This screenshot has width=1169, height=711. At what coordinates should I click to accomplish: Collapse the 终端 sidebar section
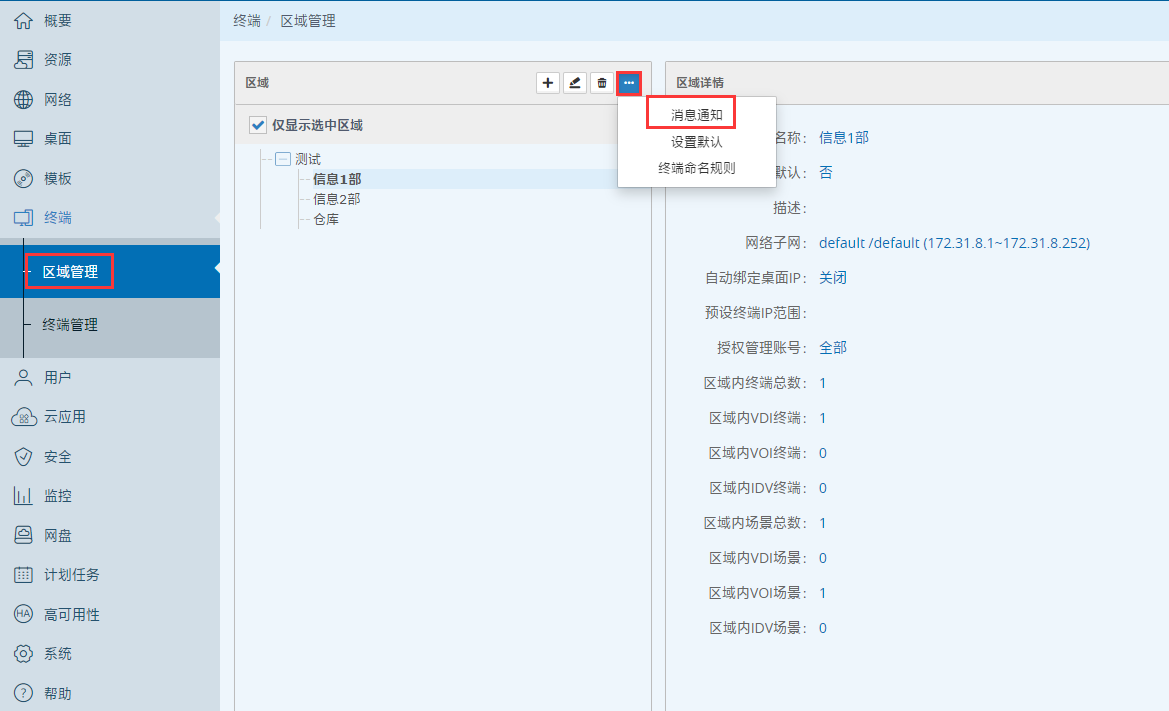click(x=57, y=218)
